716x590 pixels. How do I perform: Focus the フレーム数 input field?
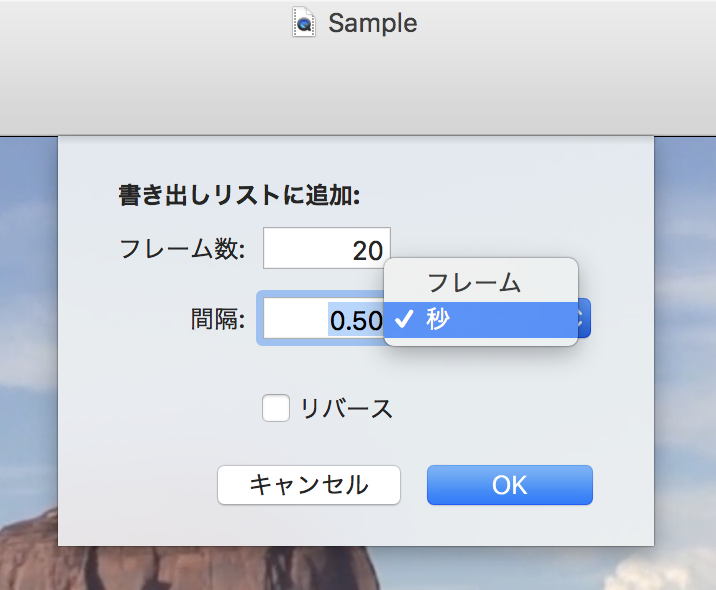[x=326, y=248]
